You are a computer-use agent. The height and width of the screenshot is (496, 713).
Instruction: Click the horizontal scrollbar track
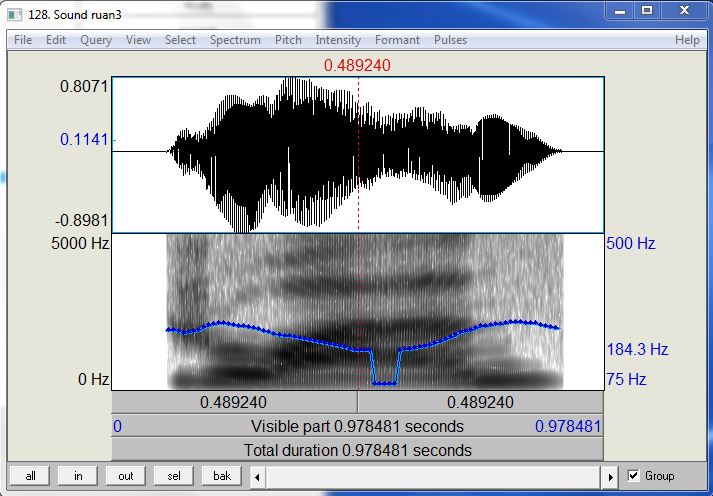click(x=434, y=477)
